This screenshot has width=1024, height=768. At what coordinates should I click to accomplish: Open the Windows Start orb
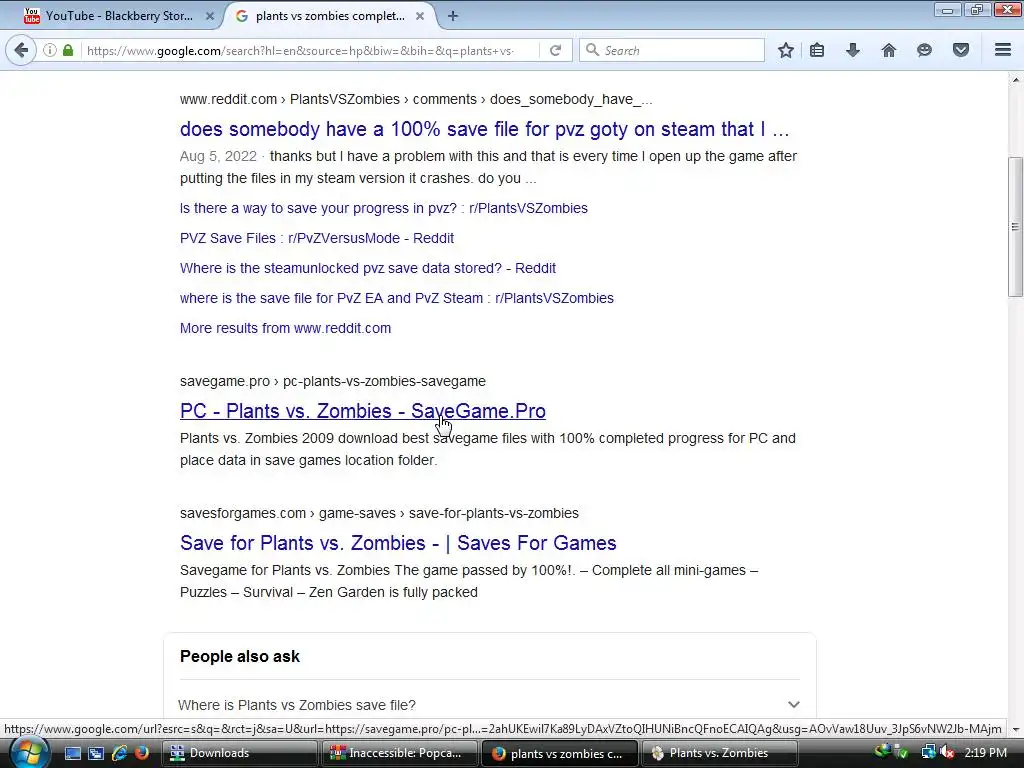pyautogui.click(x=28, y=754)
